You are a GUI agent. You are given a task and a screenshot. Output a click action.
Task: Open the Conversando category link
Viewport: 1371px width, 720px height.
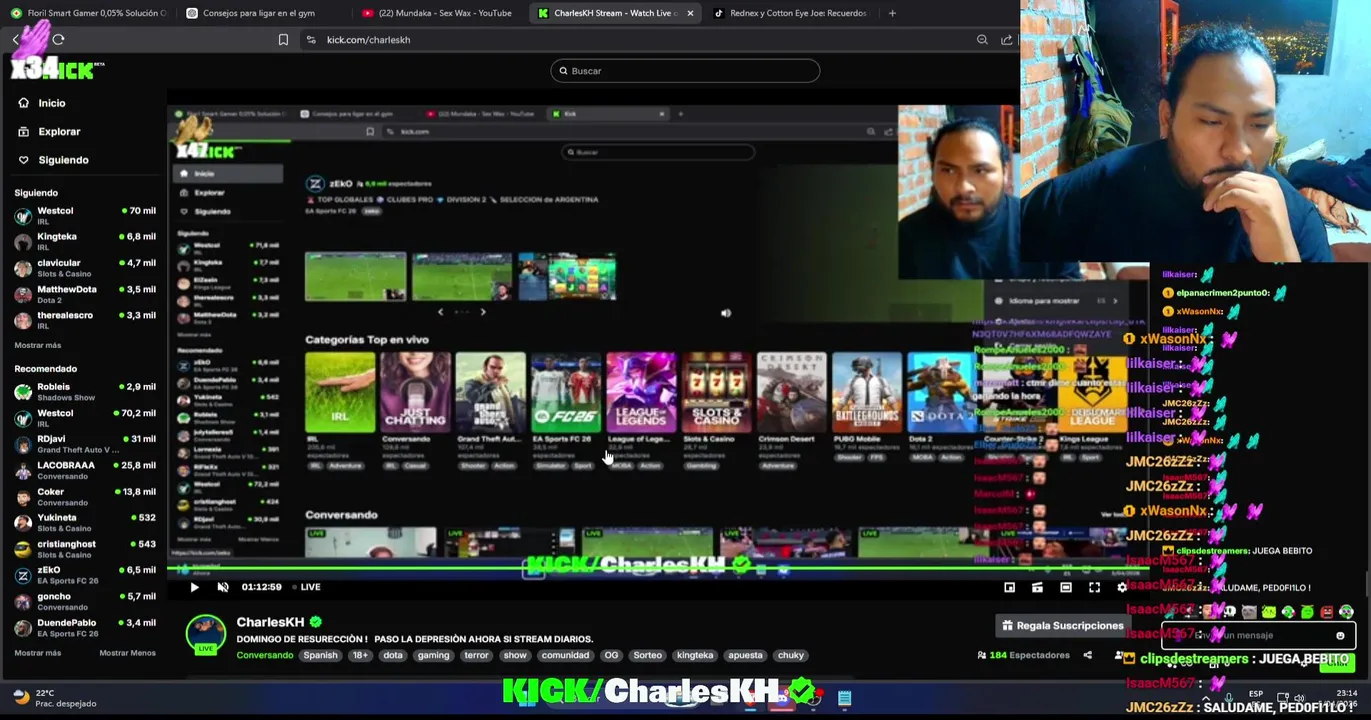click(x=264, y=655)
